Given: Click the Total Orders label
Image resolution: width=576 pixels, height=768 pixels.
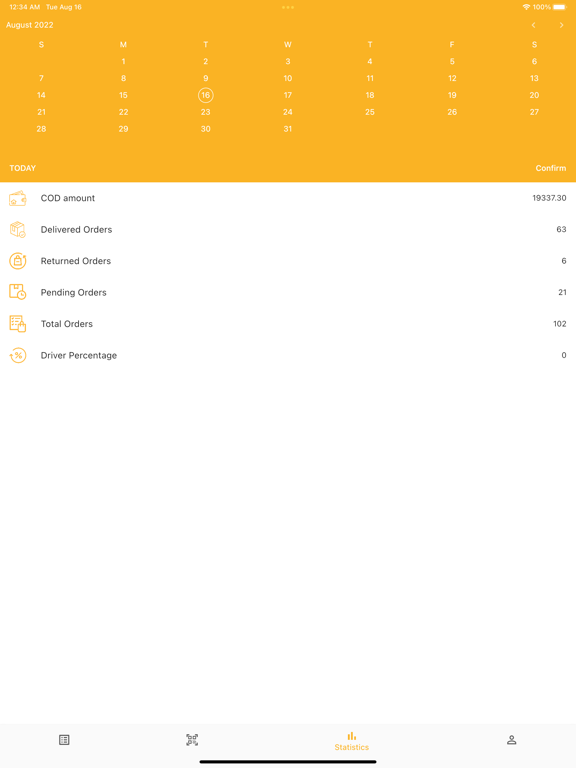Looking at the screenshot, I should pos(67,324).
